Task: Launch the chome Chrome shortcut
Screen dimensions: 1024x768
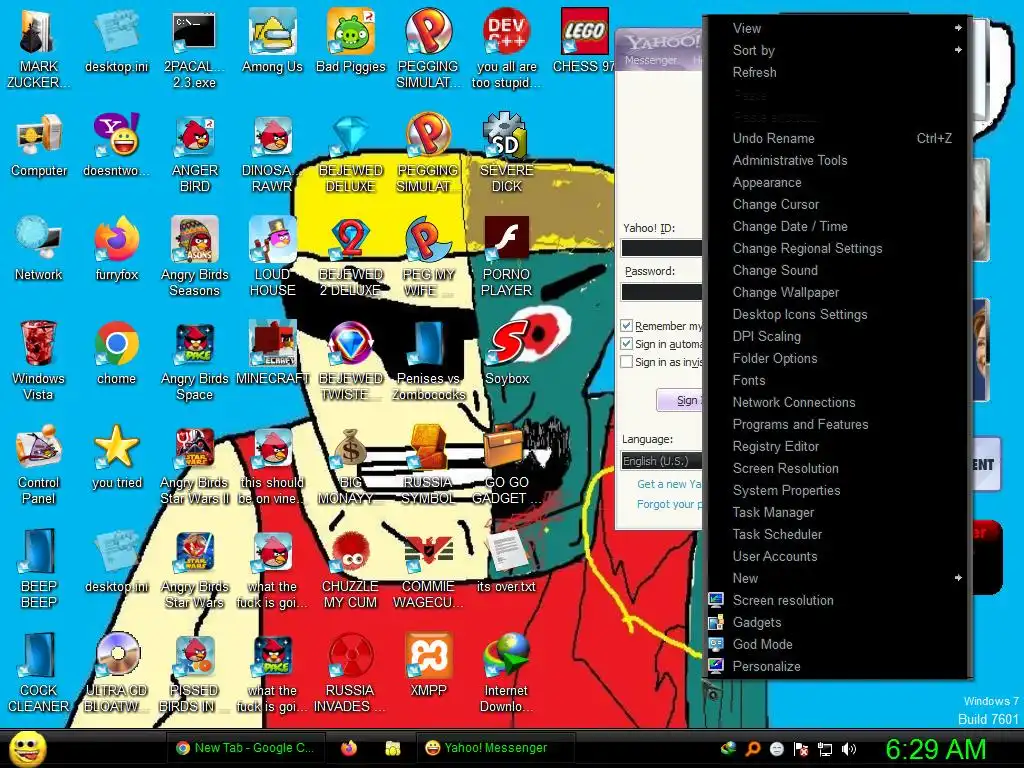Action: point(116,353)
